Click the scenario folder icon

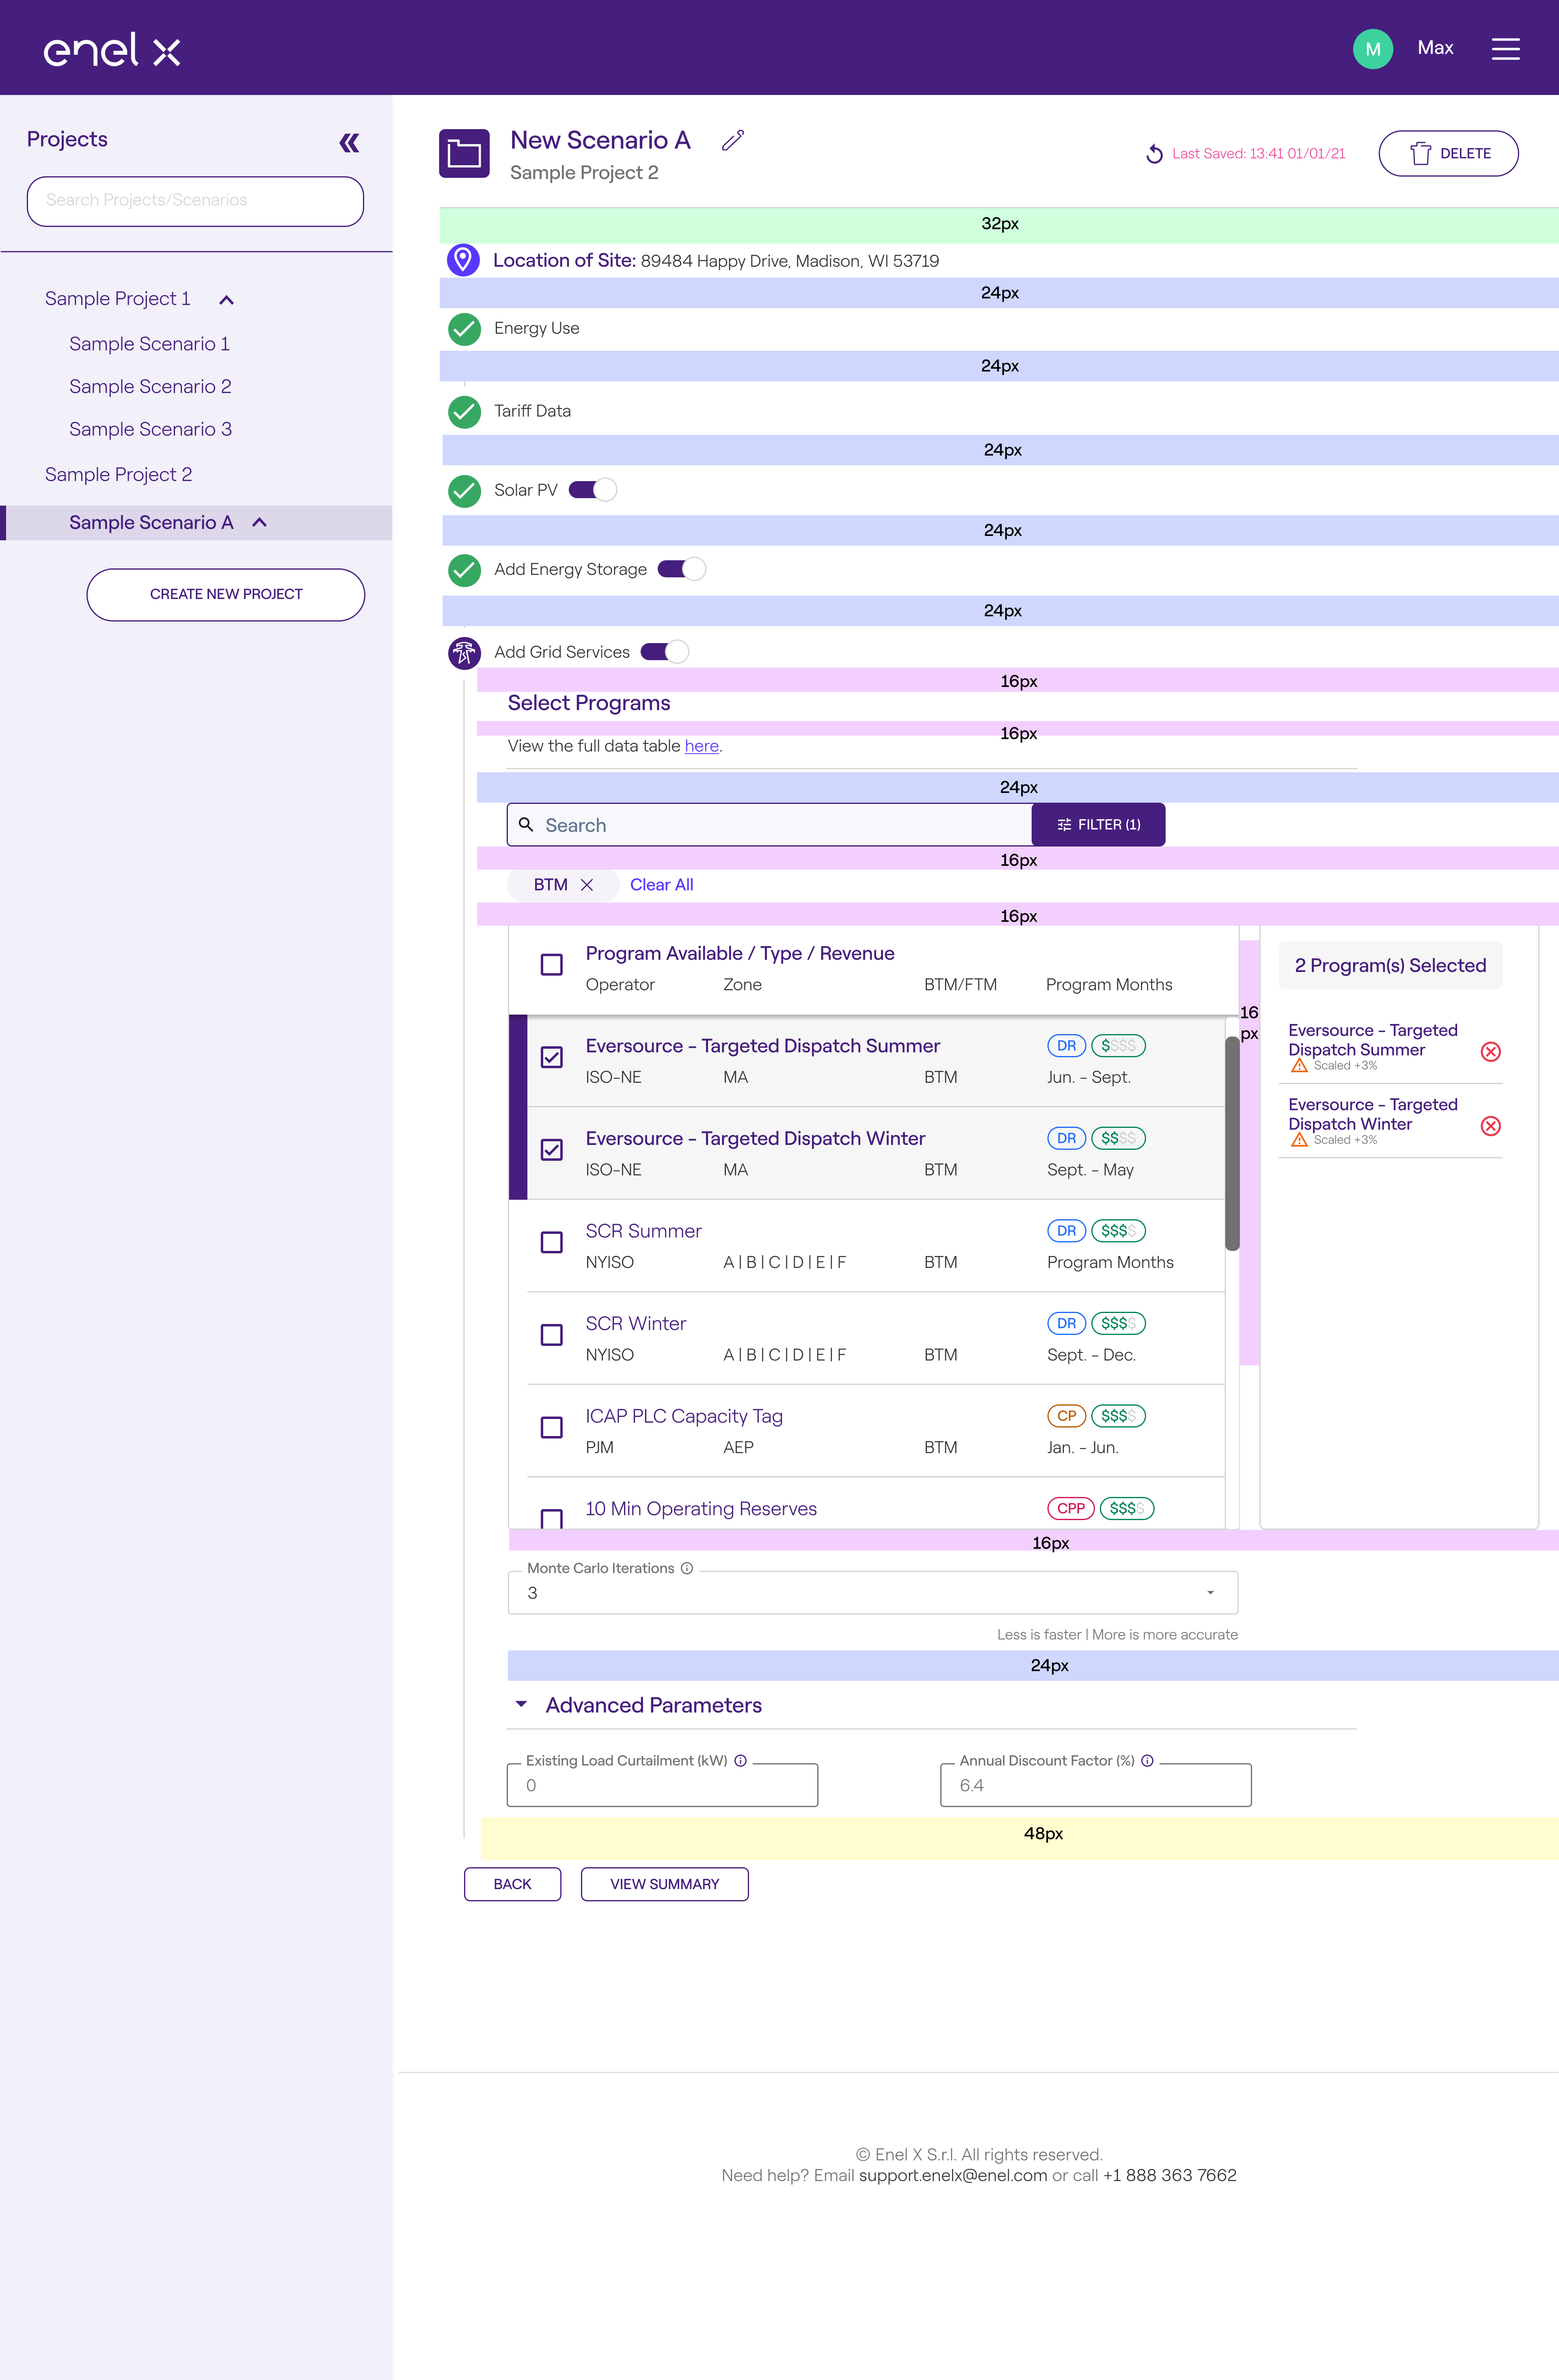coord(464,154)
